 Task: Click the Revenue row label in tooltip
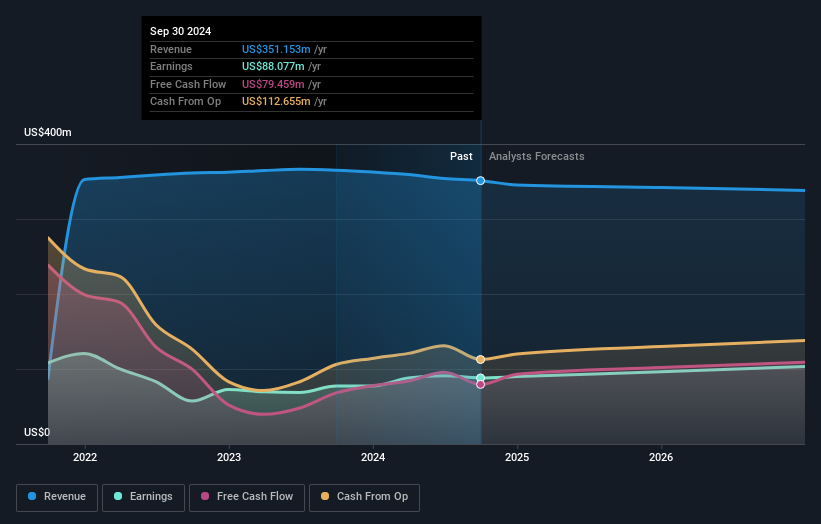tap(171, 49)
